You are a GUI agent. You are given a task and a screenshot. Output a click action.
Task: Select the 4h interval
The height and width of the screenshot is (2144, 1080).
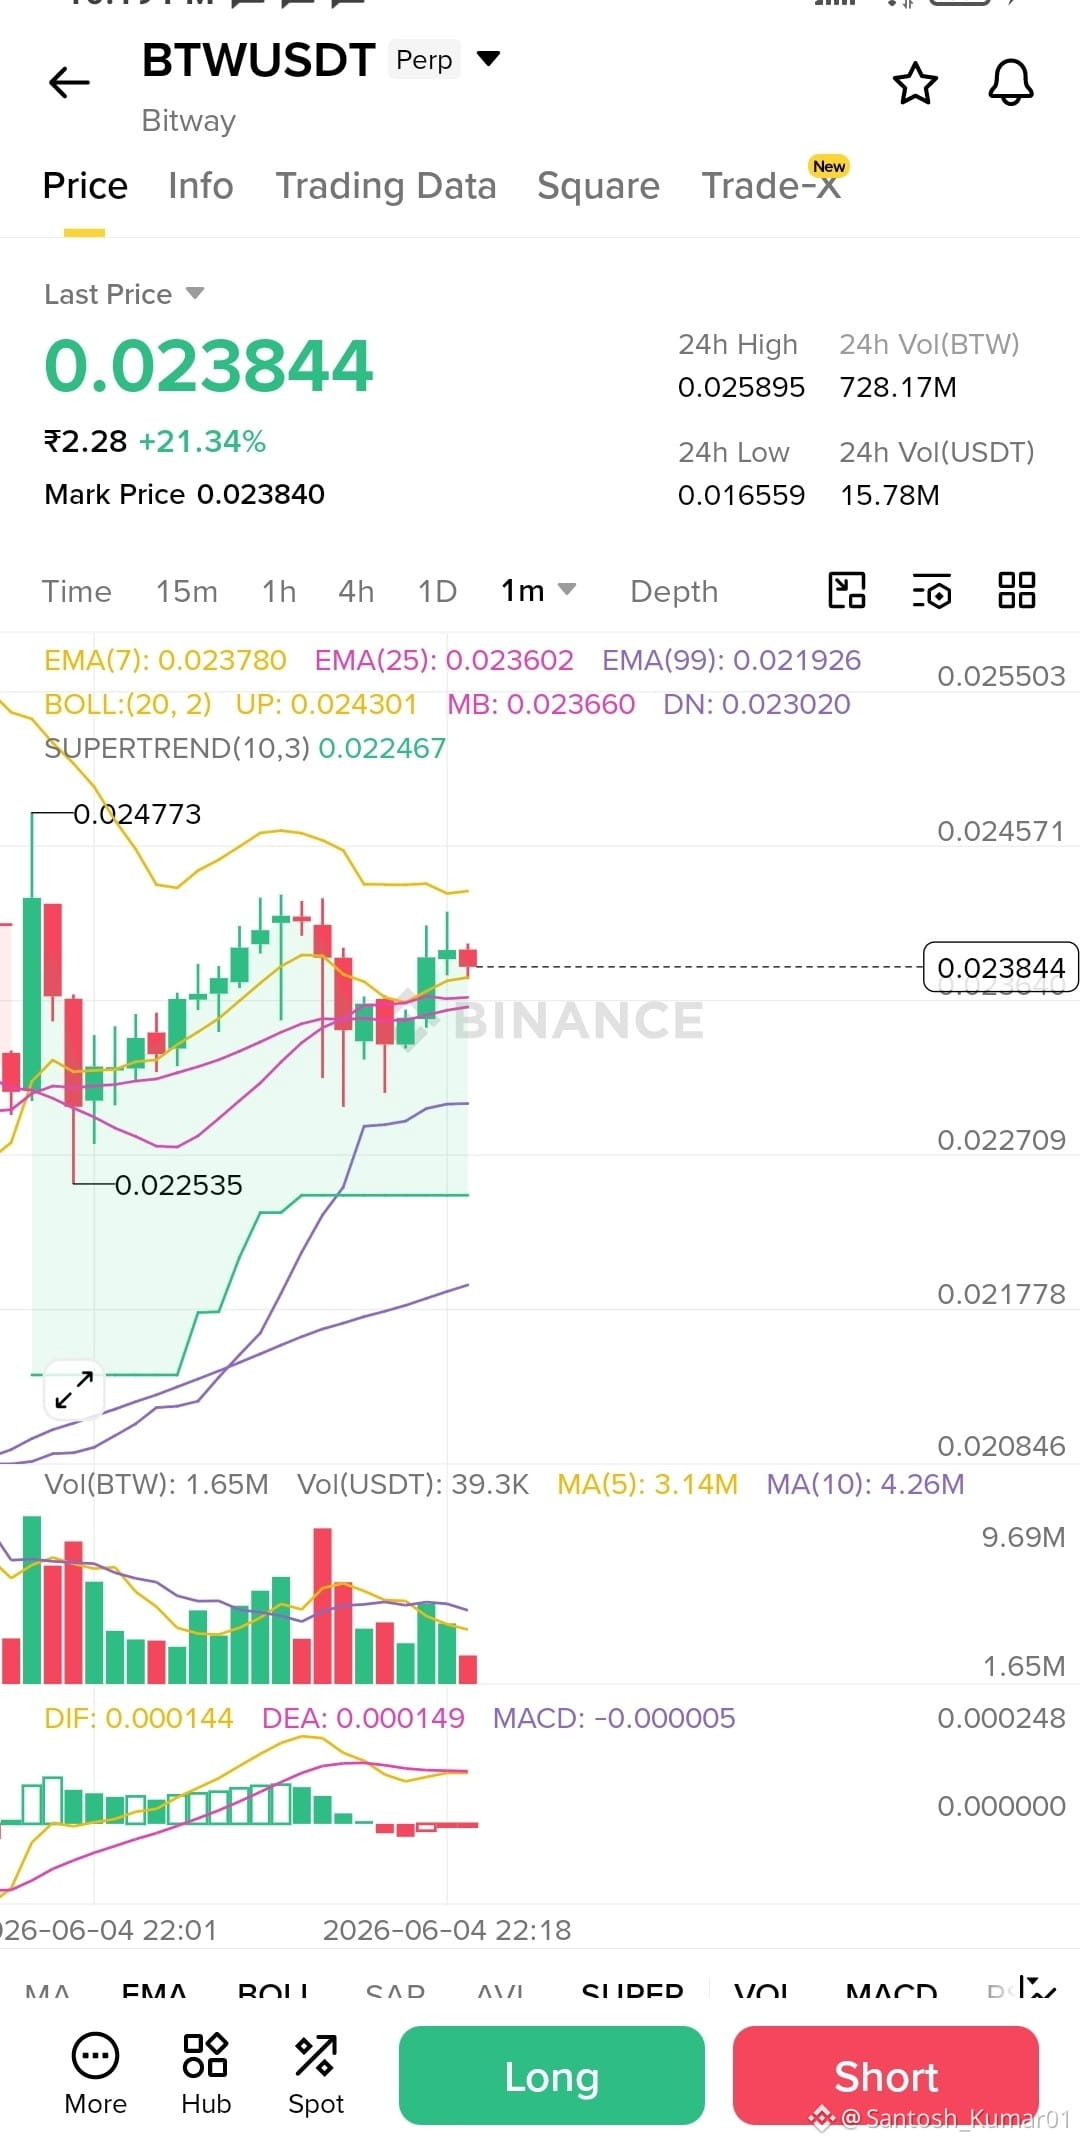(x=356, y=591)
